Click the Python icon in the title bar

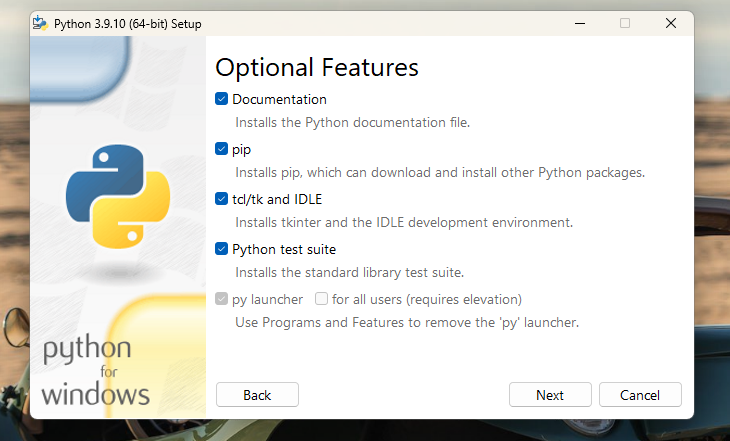pos(42,23)
